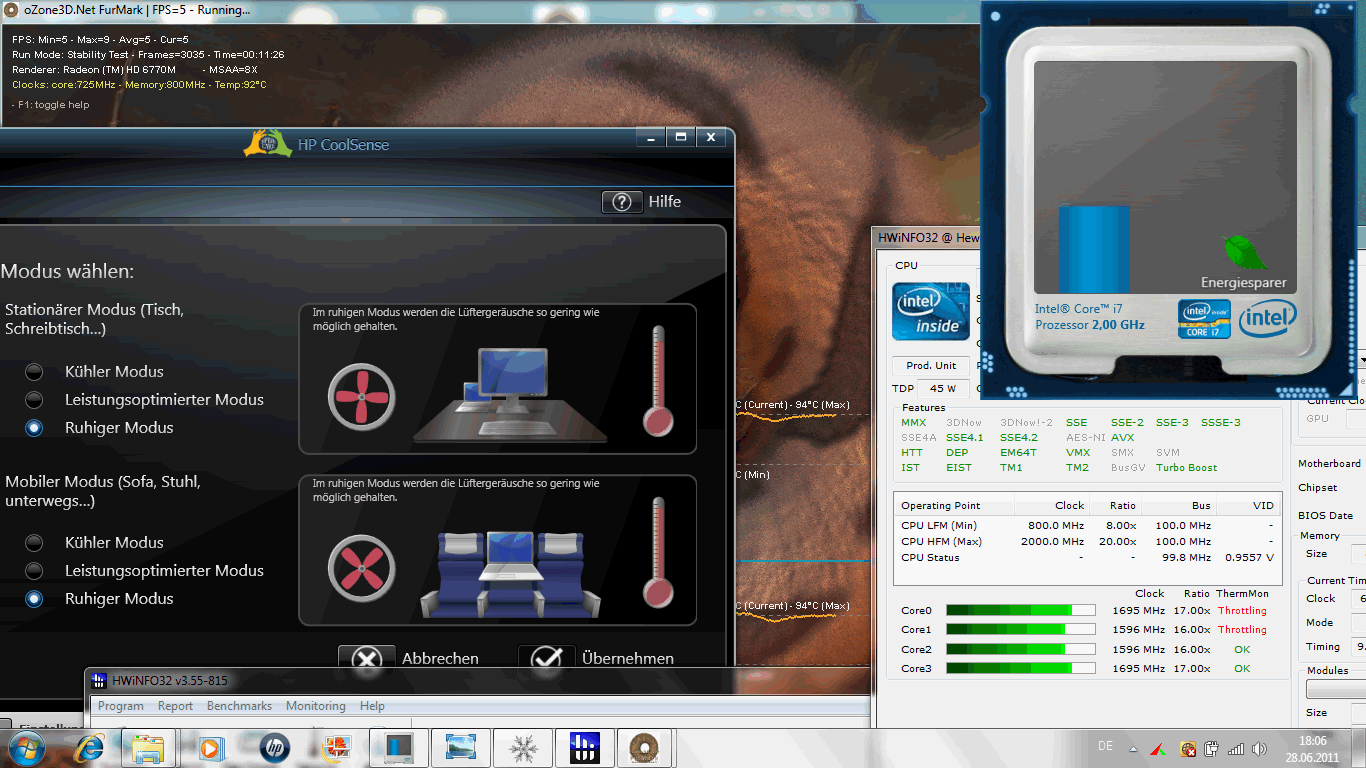Click the Core0 usage bar
This screenshot has width=1366, height=768.
1020,611
